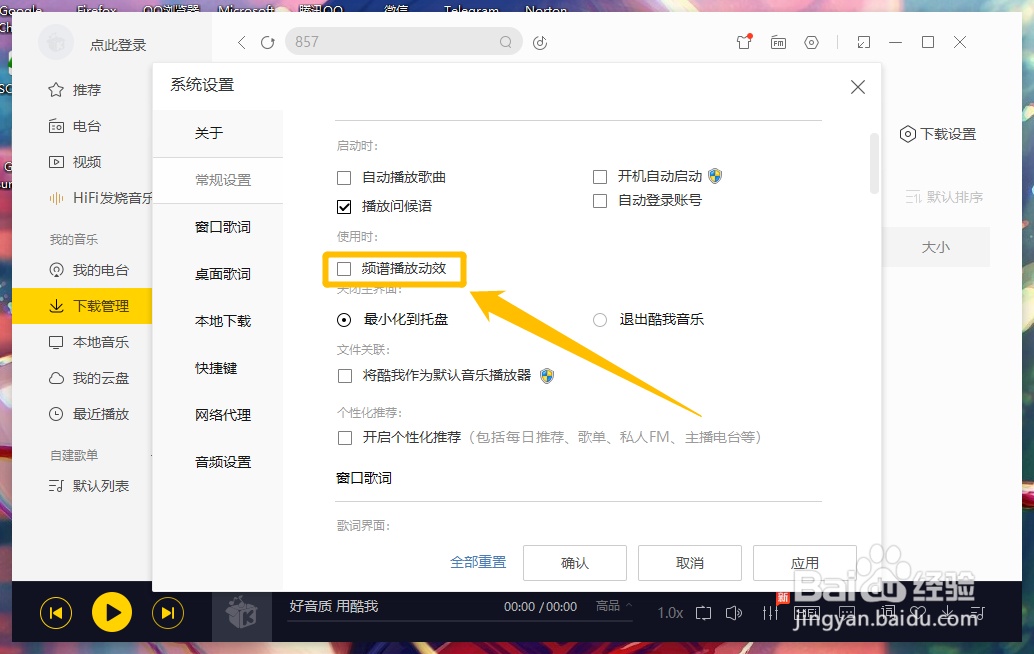The image size is (1034, 654).
Task: Uncheck 播放问候语 checkbox
Action: click(344, 207)
